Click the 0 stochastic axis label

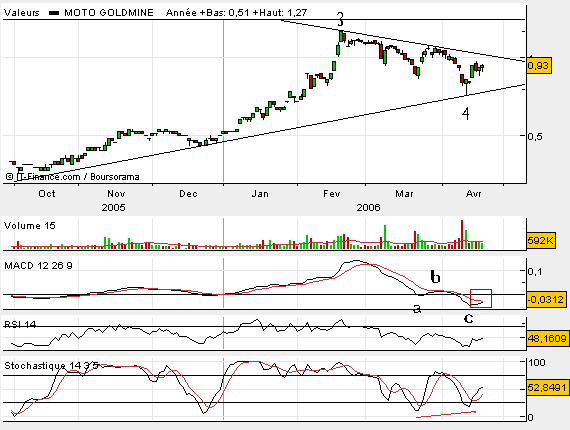click(531, 417)
